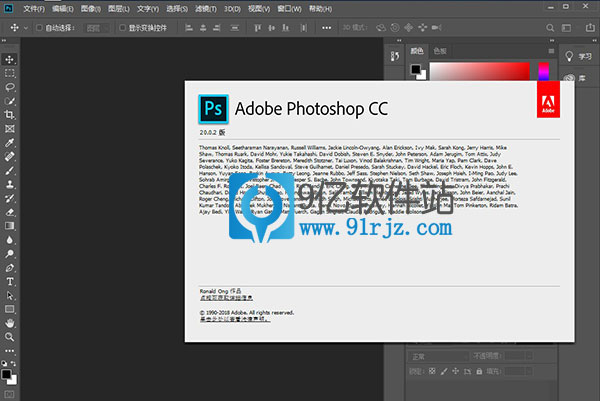Click align top edges icon

coord(258,28)
